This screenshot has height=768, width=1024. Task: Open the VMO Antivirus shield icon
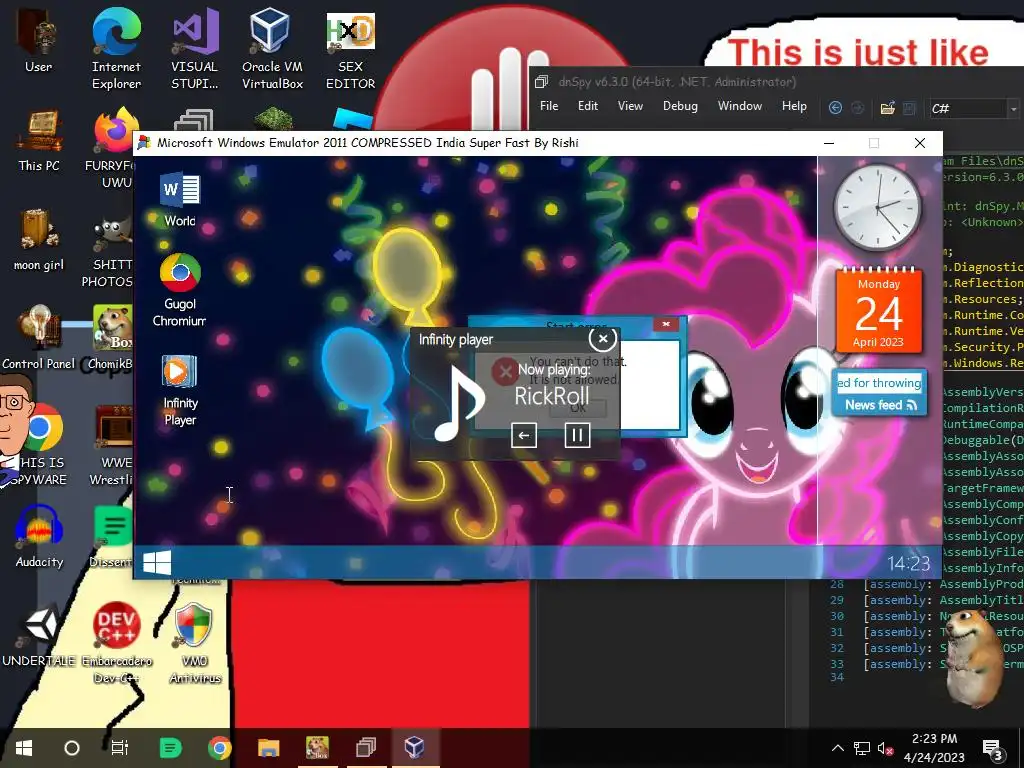(195, 643)
